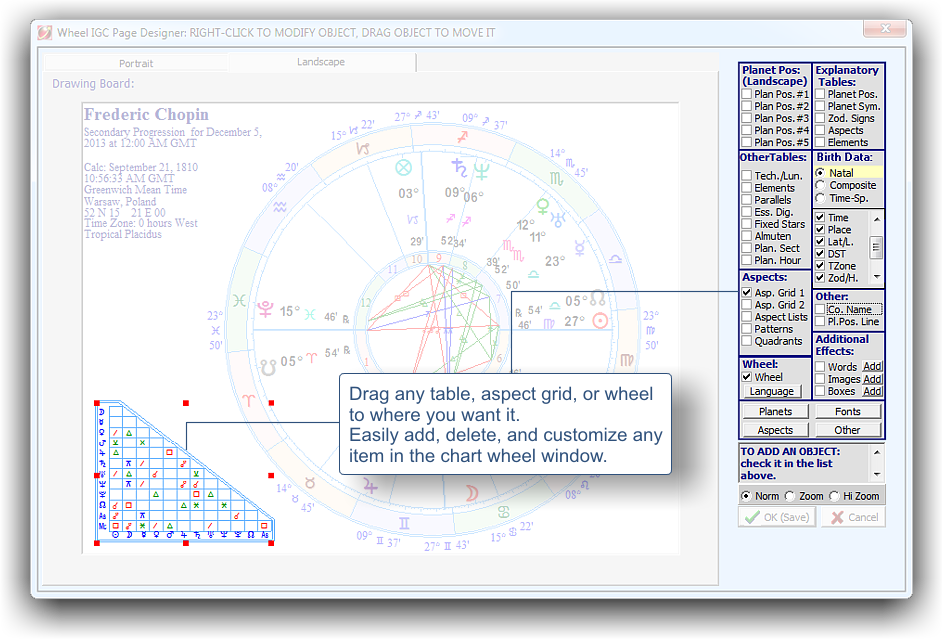Open the wheel Language settings
Screen dimensions: 942x639
[x=771, y=391]
